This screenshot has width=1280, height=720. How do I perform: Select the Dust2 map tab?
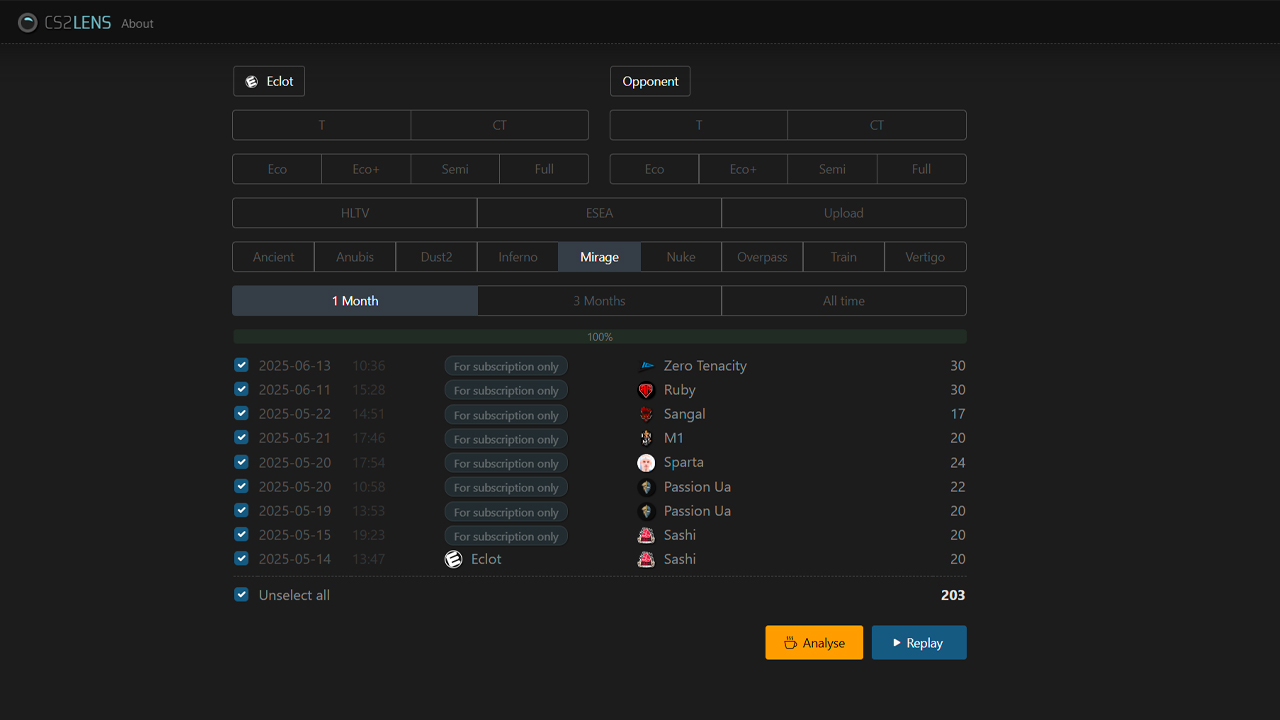[436, 257]
